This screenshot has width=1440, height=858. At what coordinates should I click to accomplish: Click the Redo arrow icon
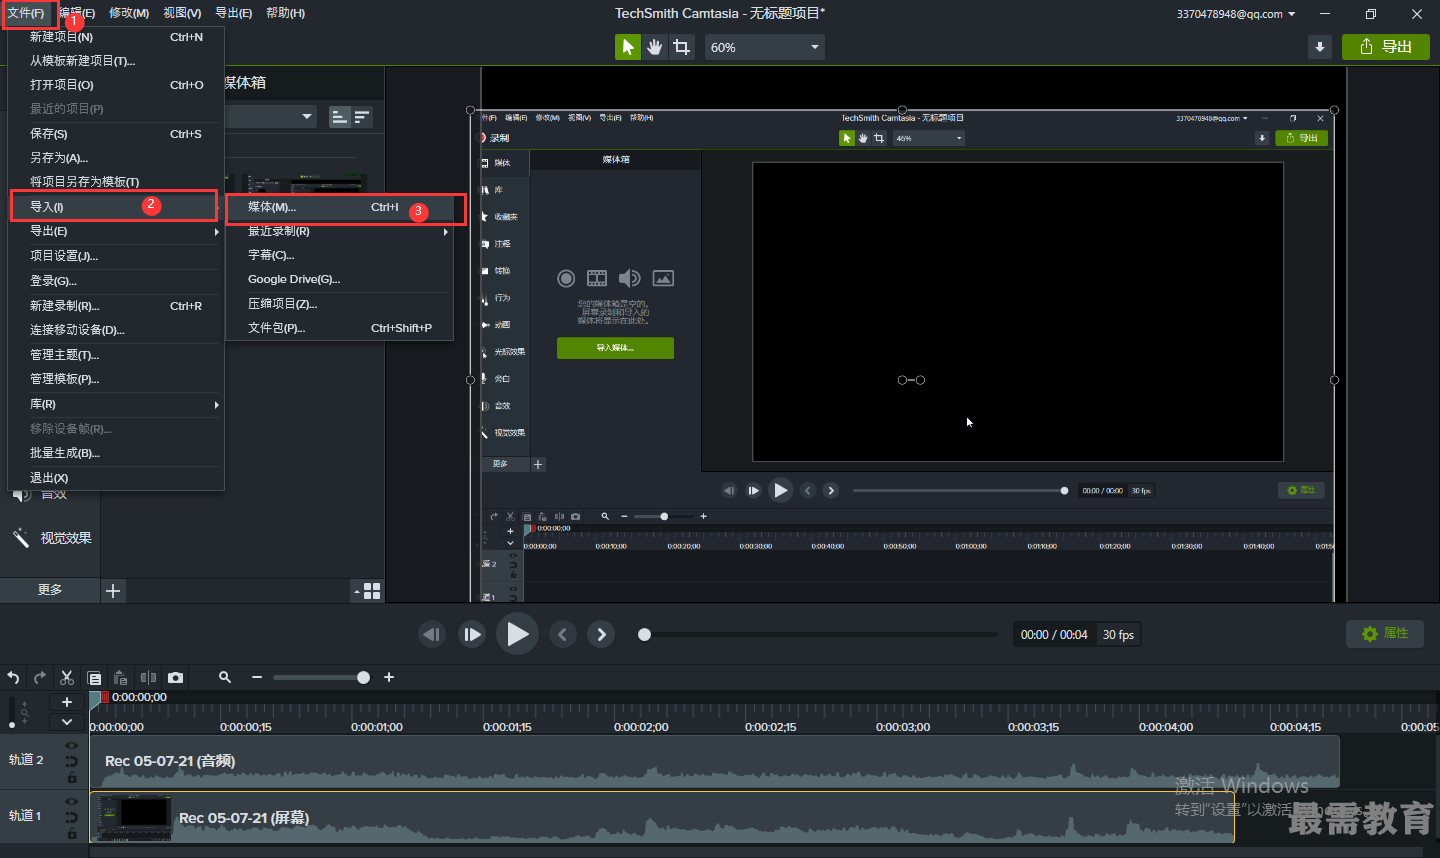tap(40, 678)
